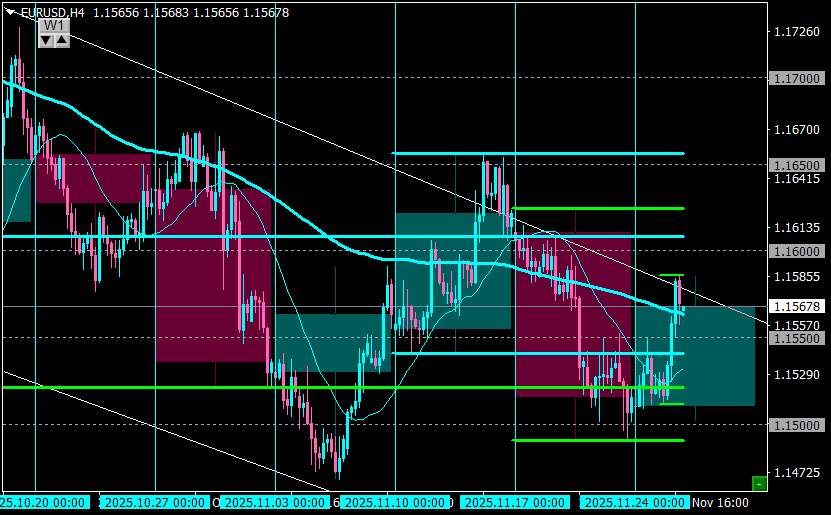Click the 1.15290 price scale value
This screenshot has height=515, width=831.
point(797,375)
